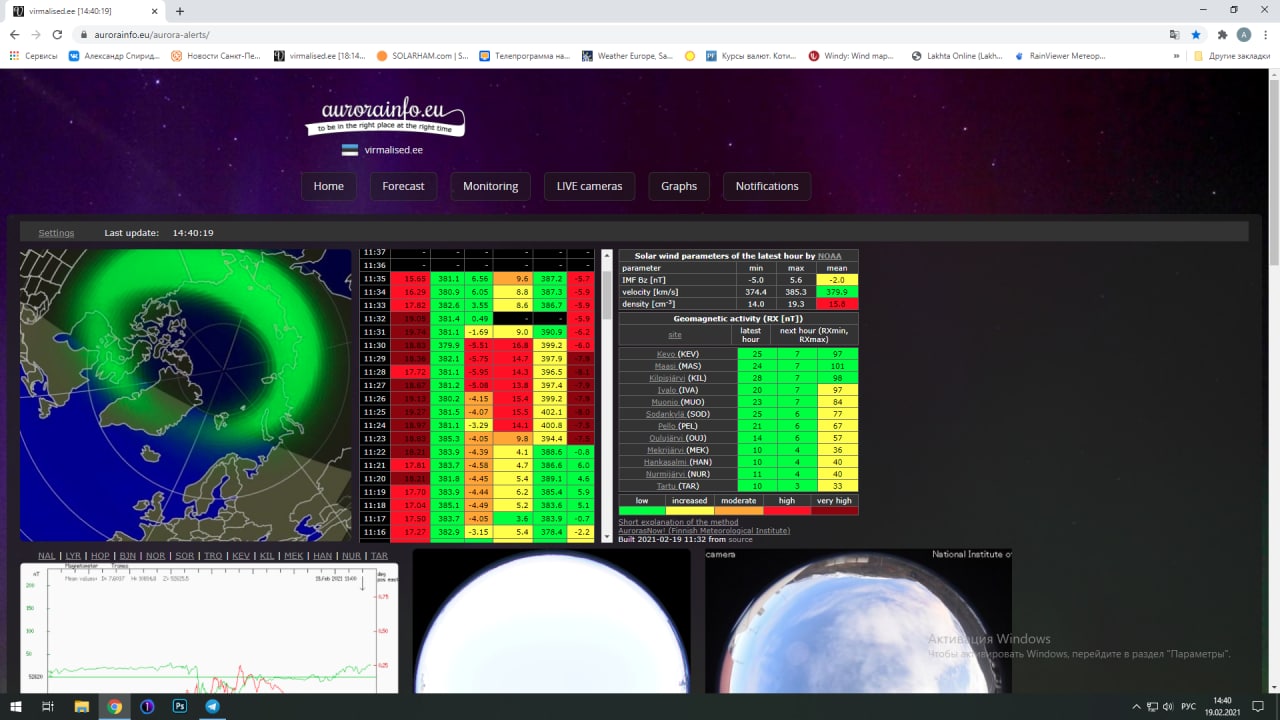This screenshot has width=1280, height=720.
Task: Click the data table scrollbar down arrow
Action: (x=606, y=537)
